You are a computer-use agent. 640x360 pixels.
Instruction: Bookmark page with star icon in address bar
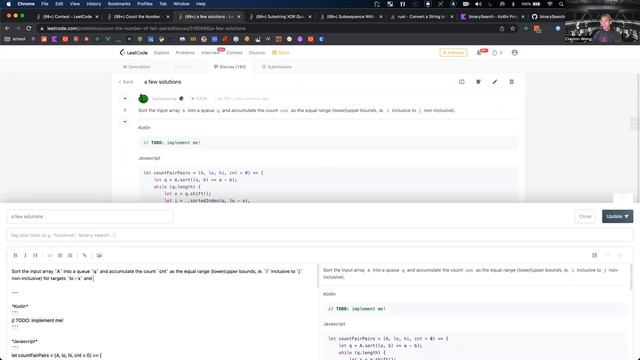513,29
